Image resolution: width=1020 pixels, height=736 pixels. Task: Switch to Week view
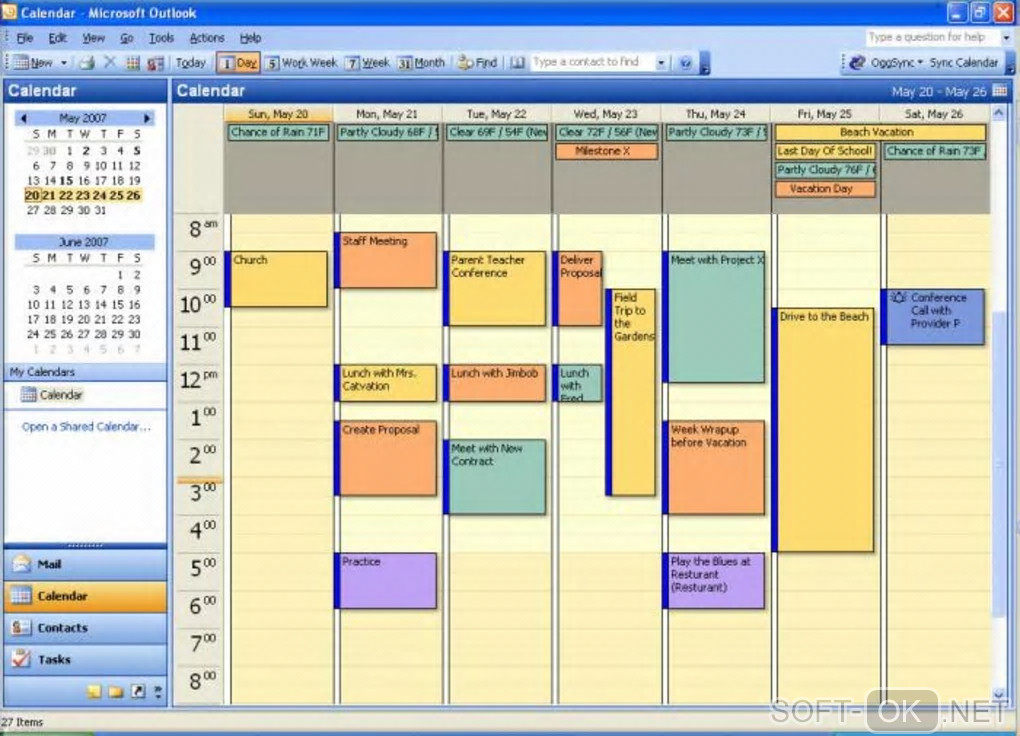(x=368, y=62)
